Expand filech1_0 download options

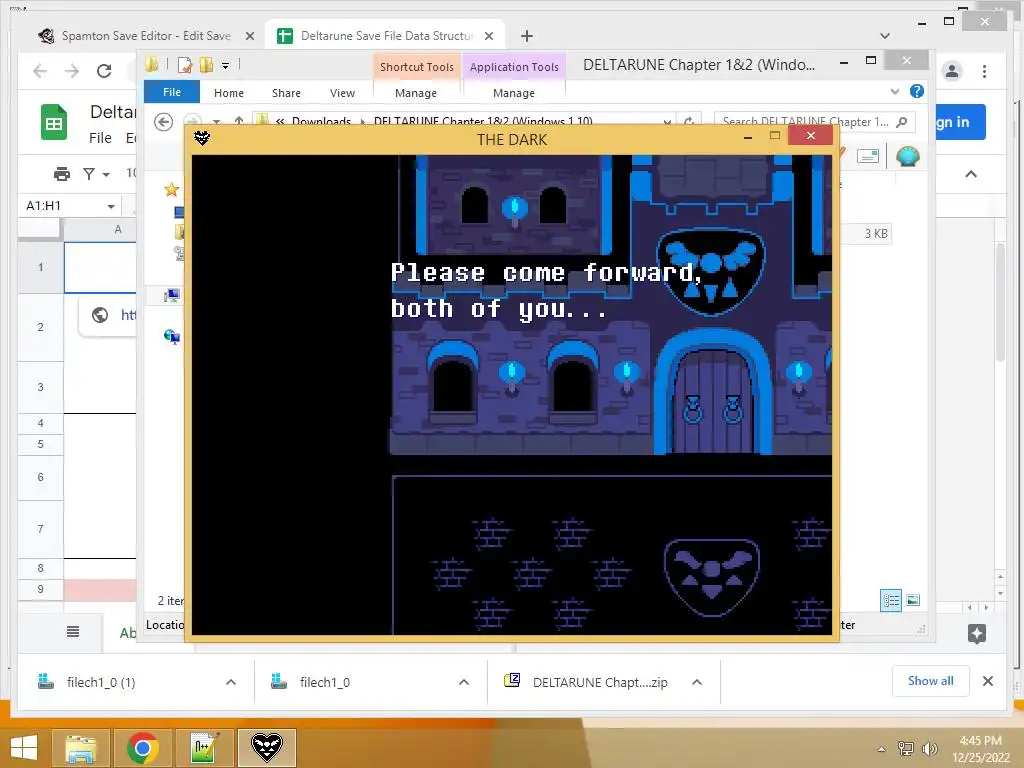[464, 682]
